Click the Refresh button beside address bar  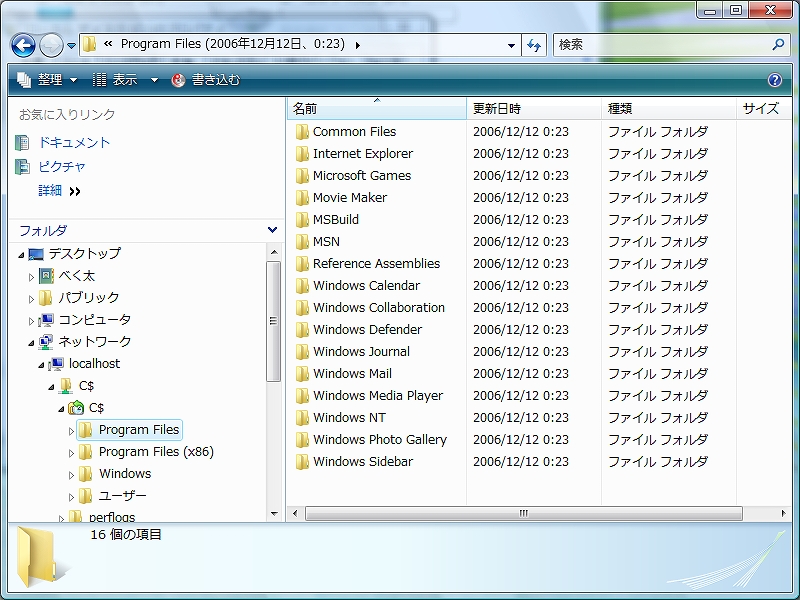pyautogui.click(x=534, y=45)
